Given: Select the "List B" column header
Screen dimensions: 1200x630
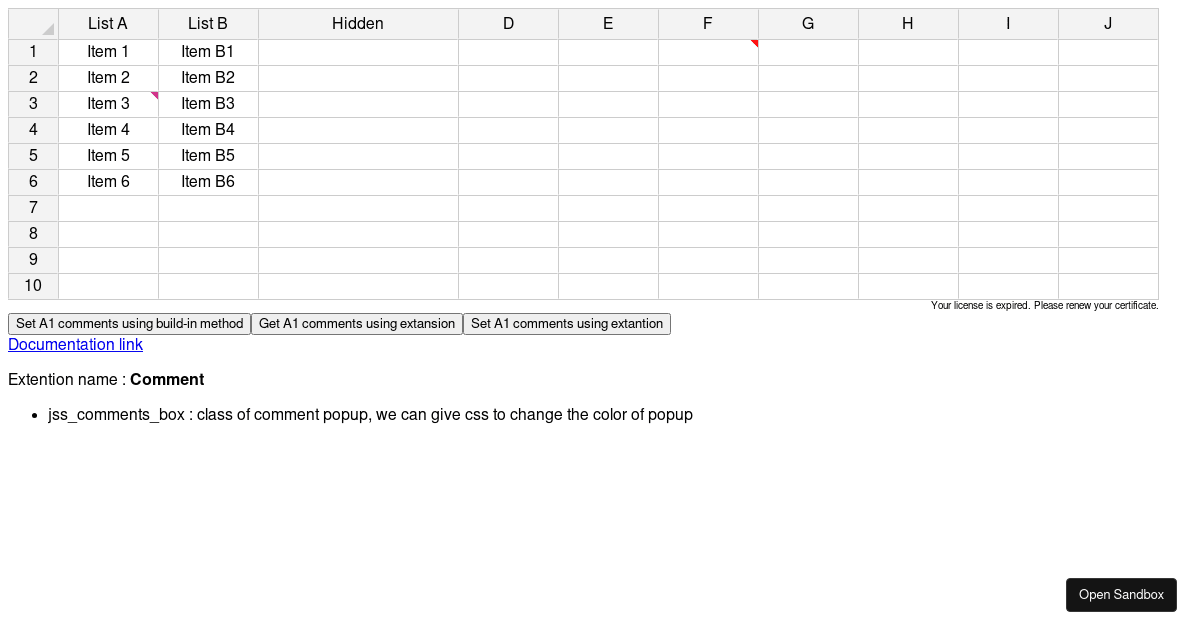Looking at the screenshot, I should 207,23.
